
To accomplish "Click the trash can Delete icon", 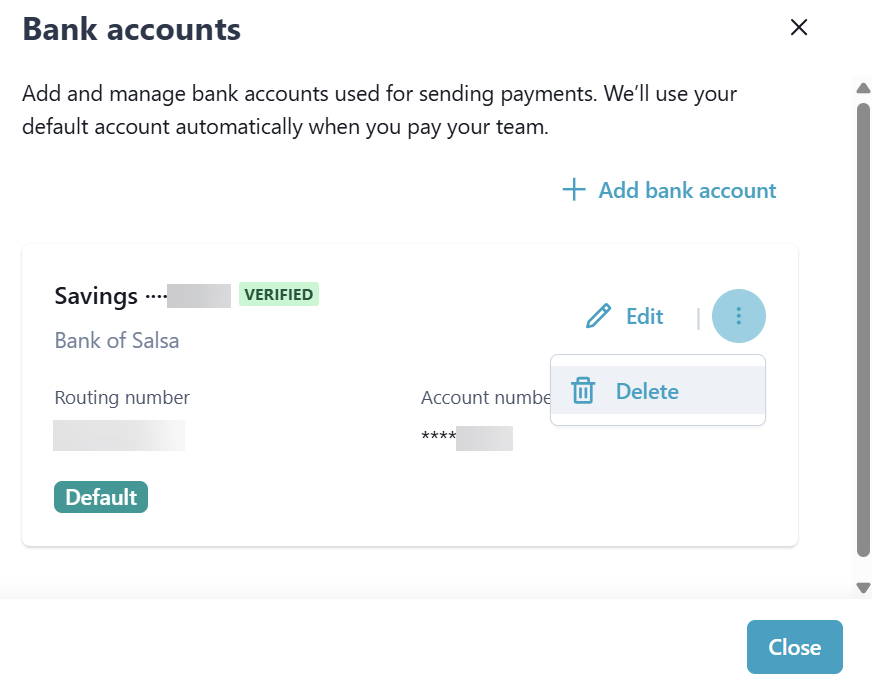I will (583, 391).
